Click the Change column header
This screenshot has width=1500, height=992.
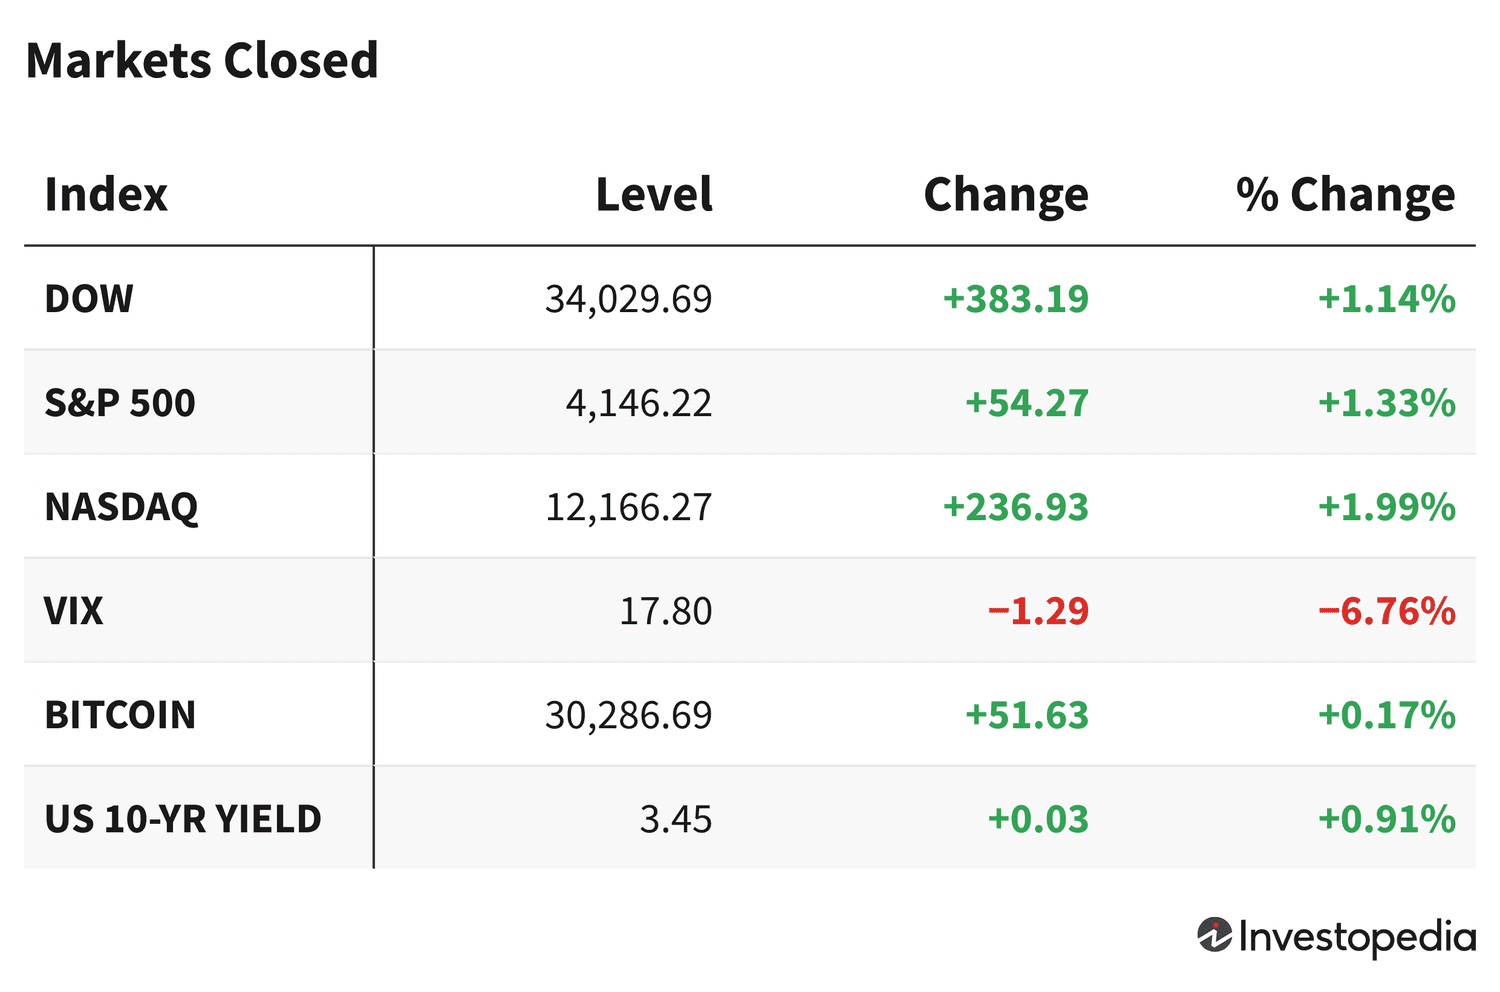(x=1005, y=194)
